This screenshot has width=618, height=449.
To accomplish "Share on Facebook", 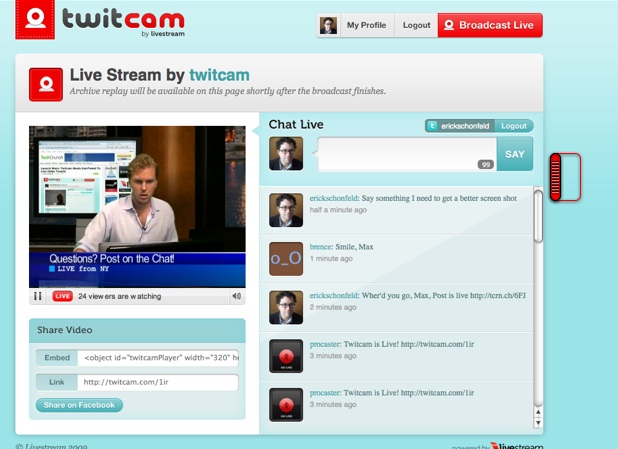I will 79,405.
